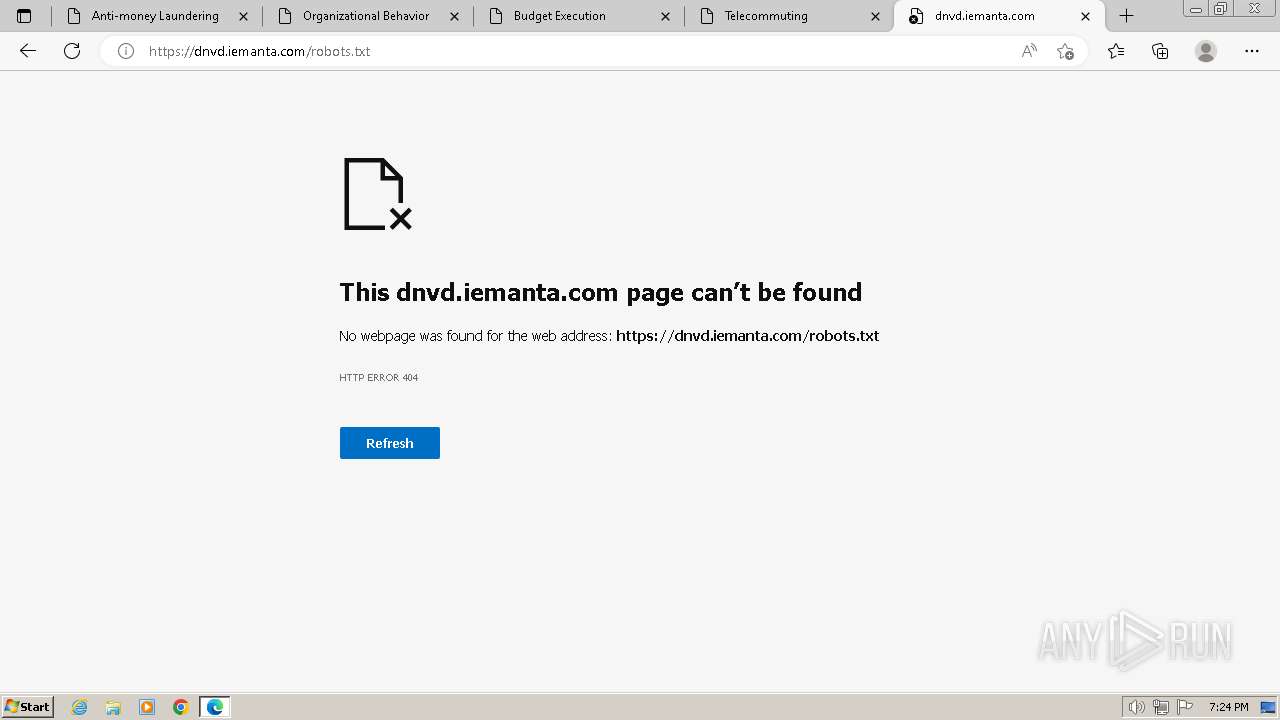The image size is (1280, 720).
Task: Open the volume control tray icon
Action: coord(1137,707)
